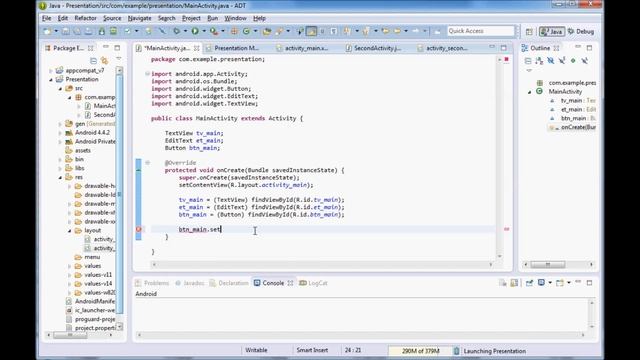
Task: Toggle Sort alphabetically in Outline
Action: (539, 61)
